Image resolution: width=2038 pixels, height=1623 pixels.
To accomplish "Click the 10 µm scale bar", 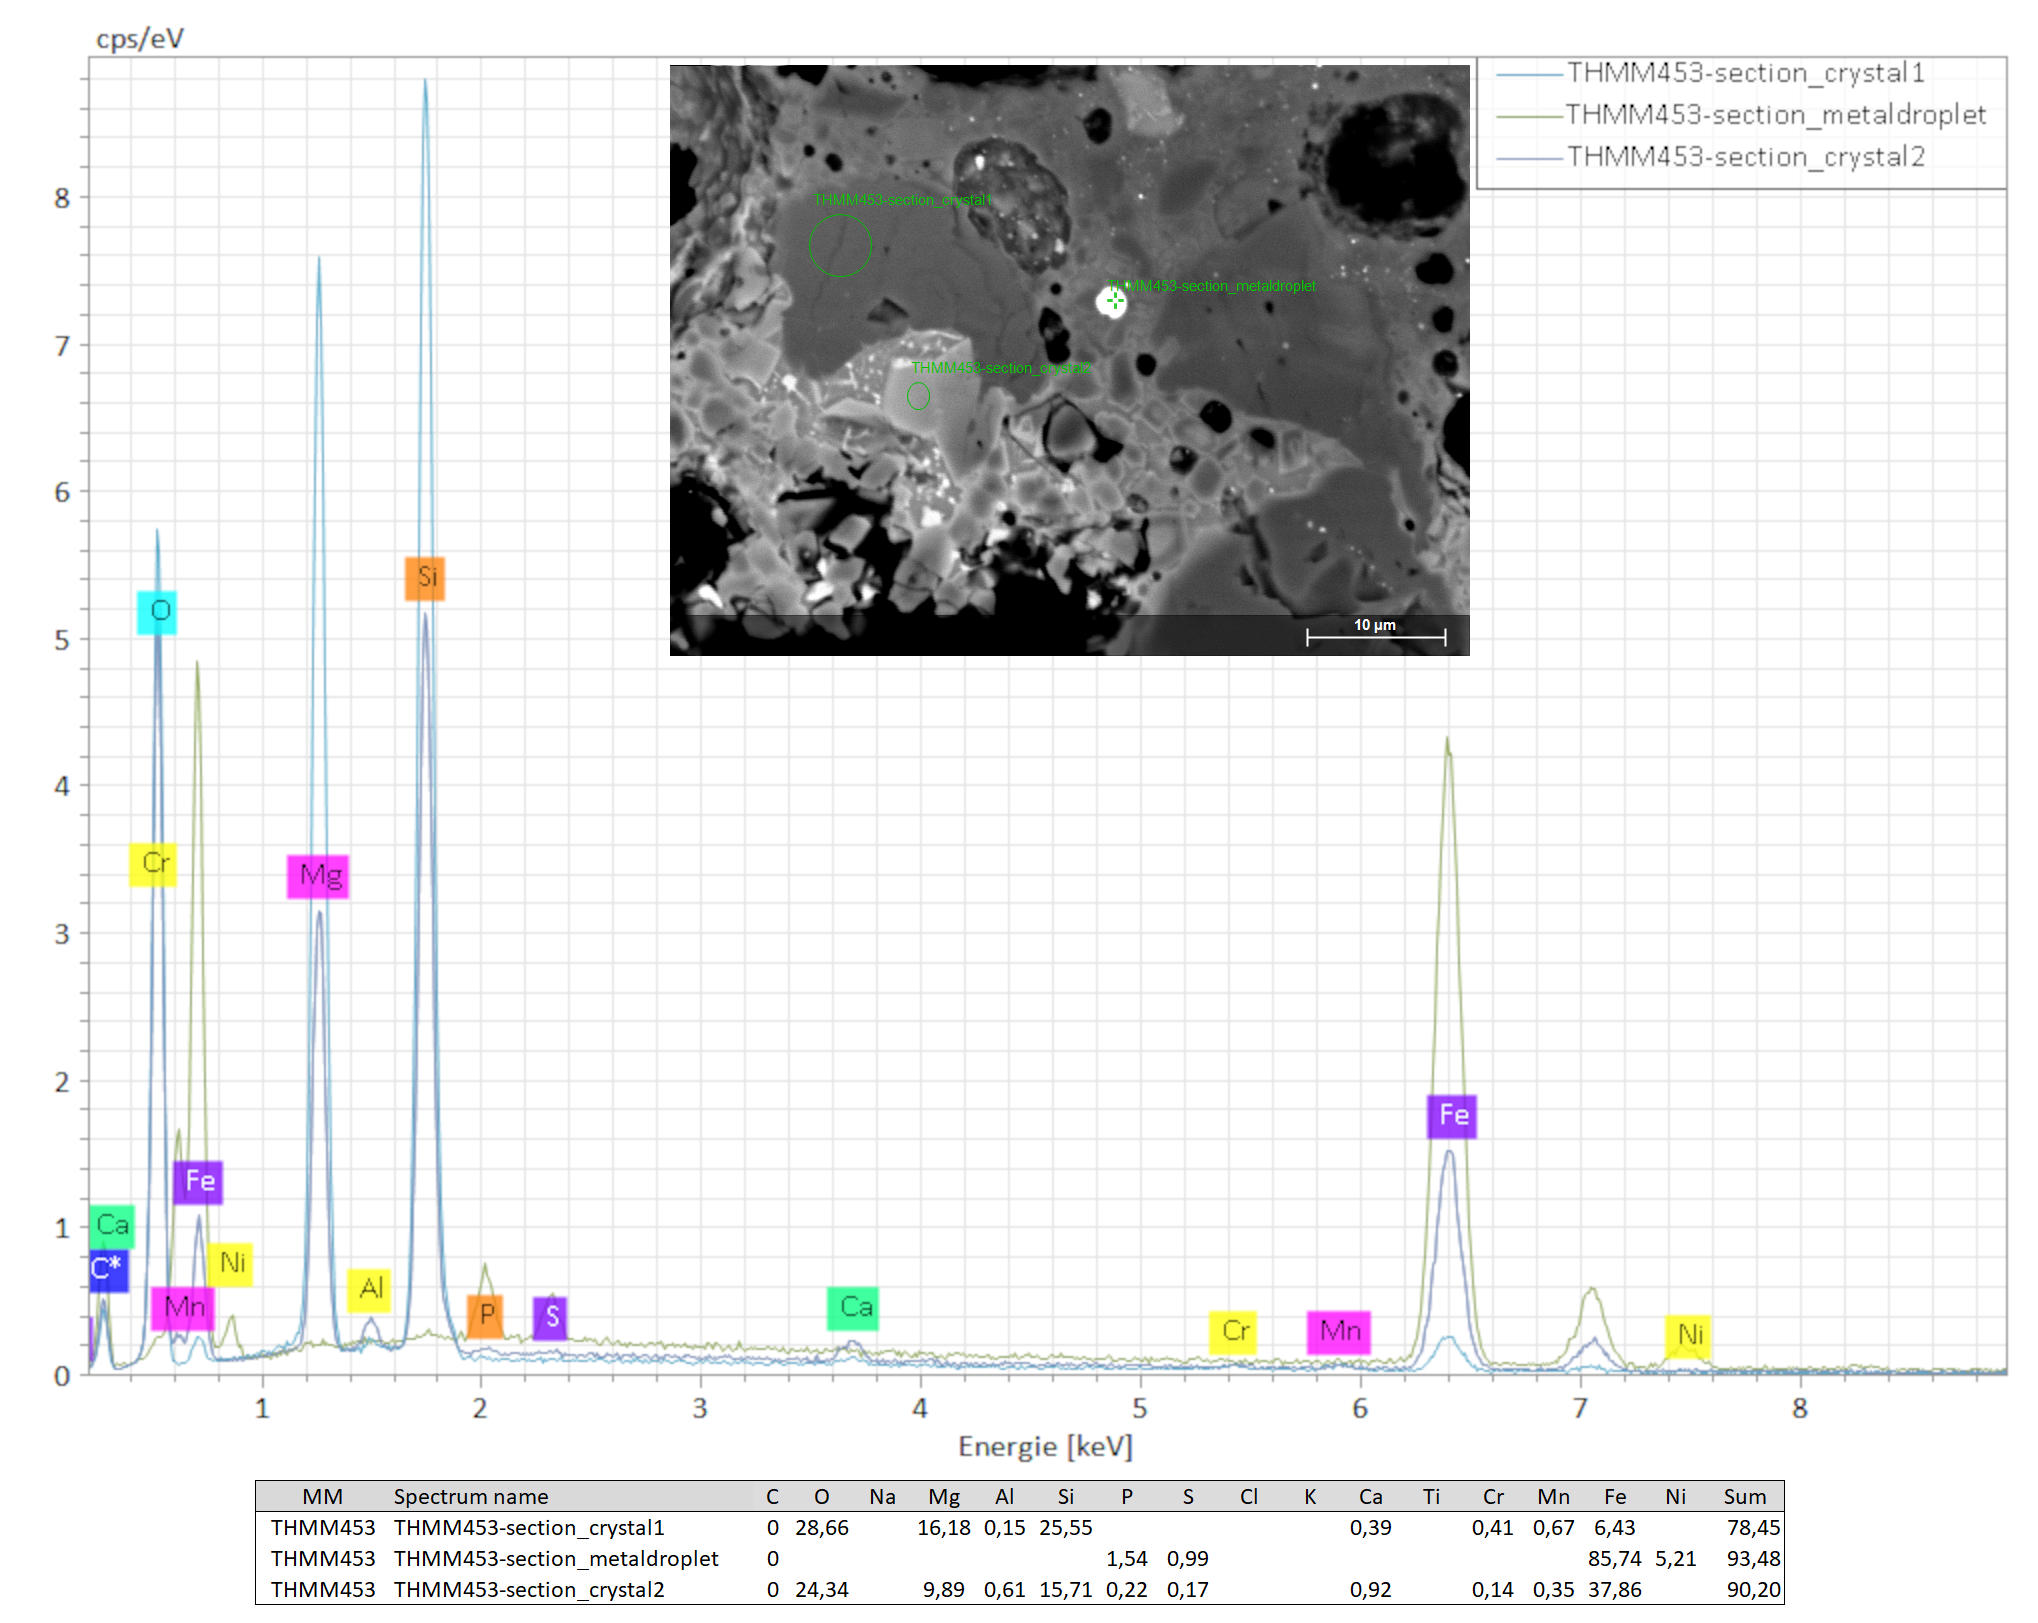I will click(1376, 635).
